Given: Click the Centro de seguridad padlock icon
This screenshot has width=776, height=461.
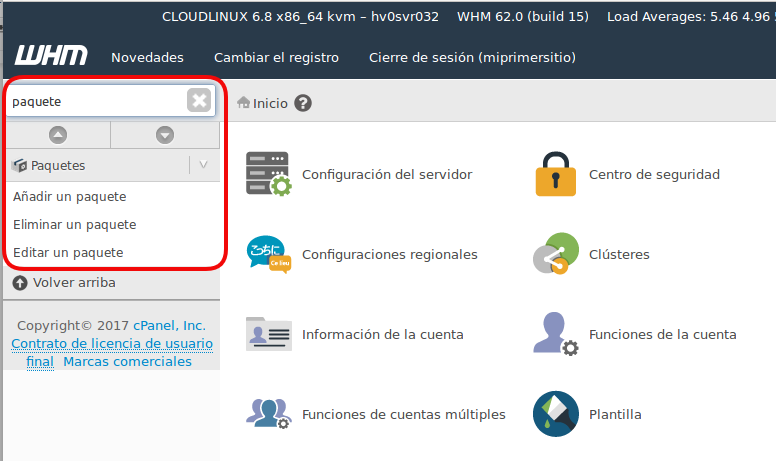Looking at the screenshot, I should [x=556, y=174].
